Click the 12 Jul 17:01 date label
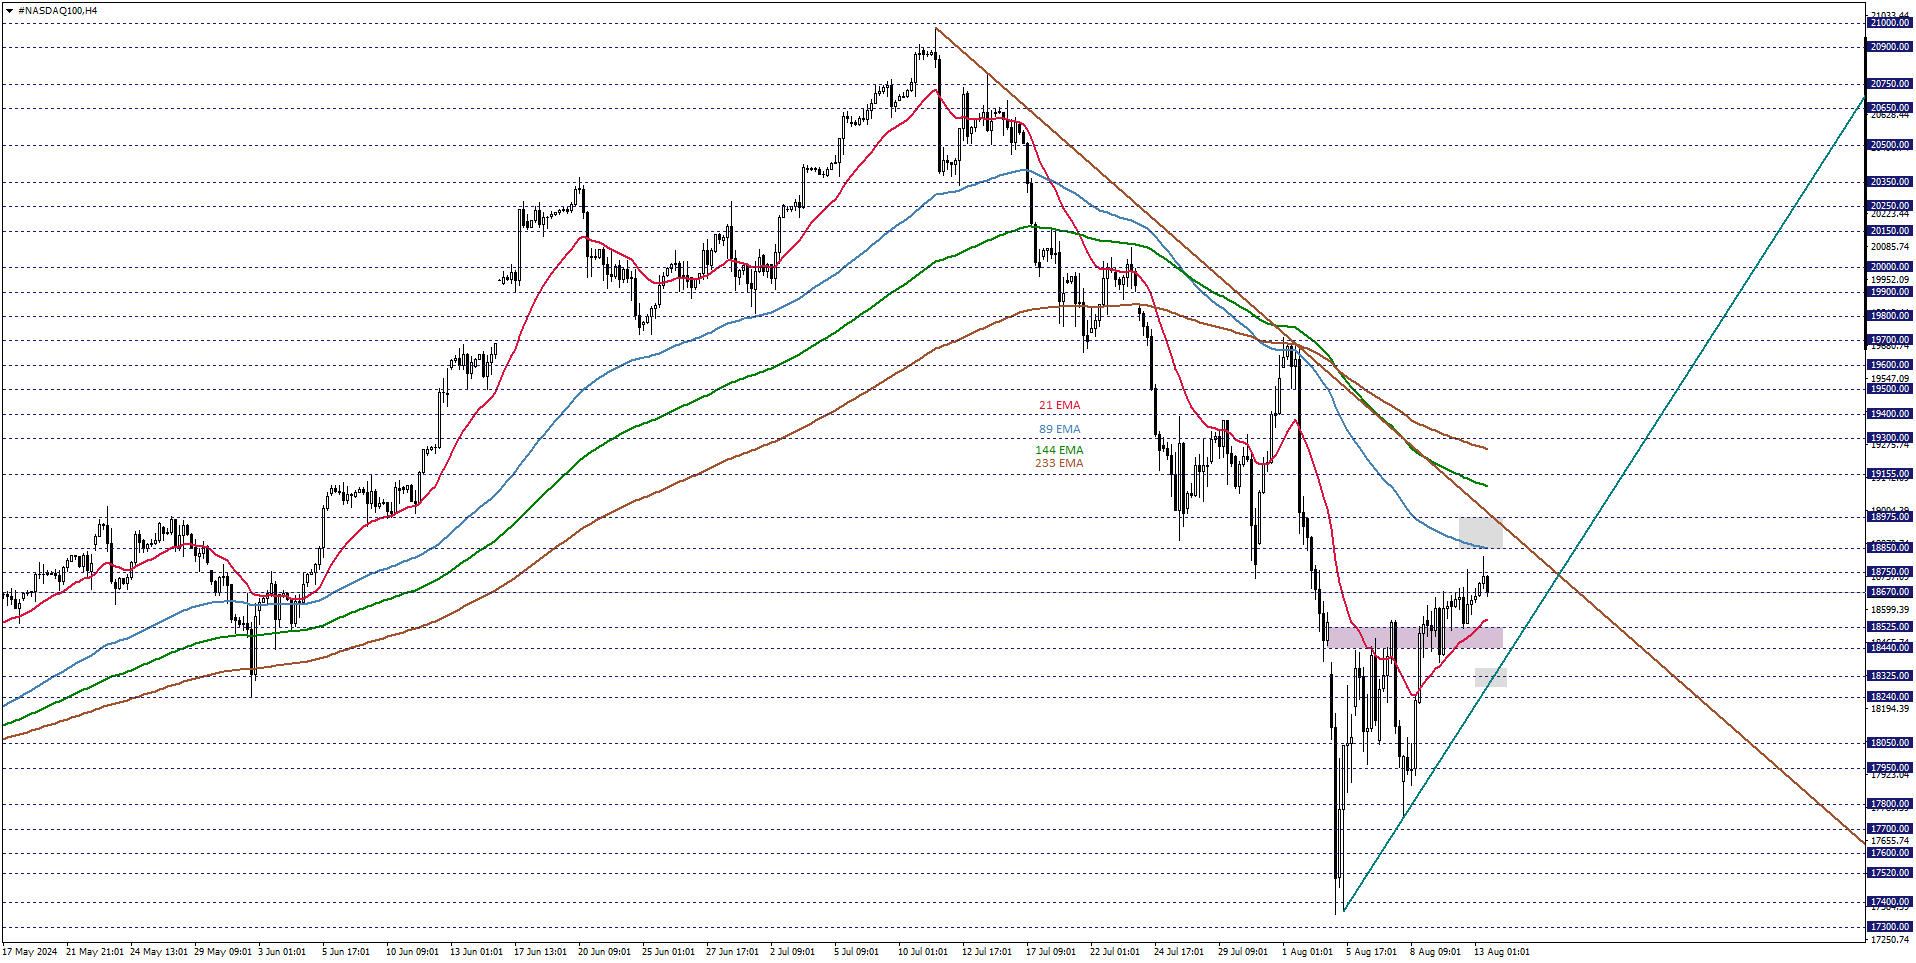The image size is (1916, 963). point(987,952)
